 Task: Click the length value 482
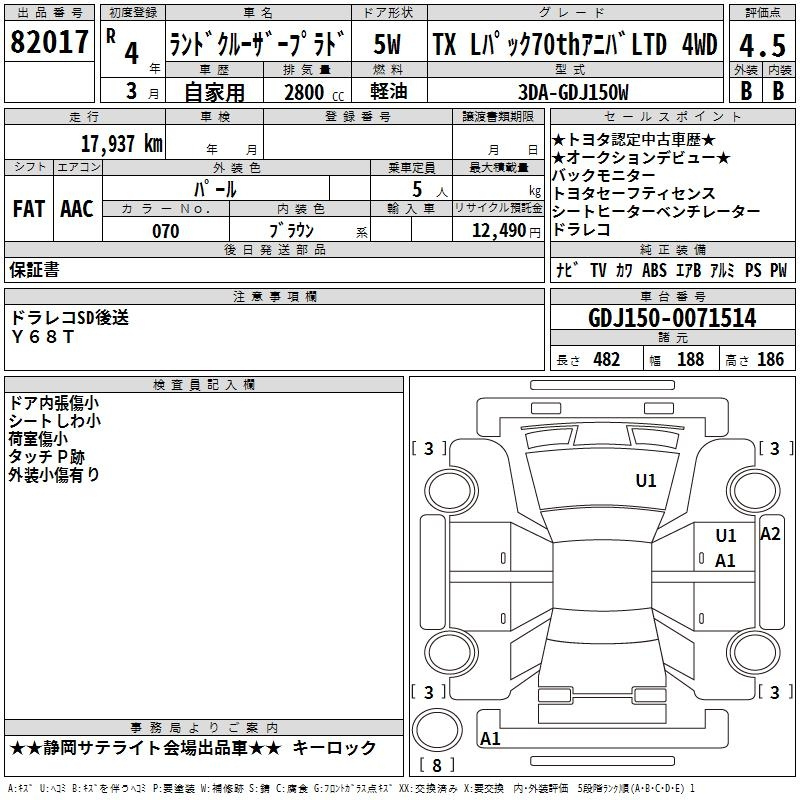607,359
